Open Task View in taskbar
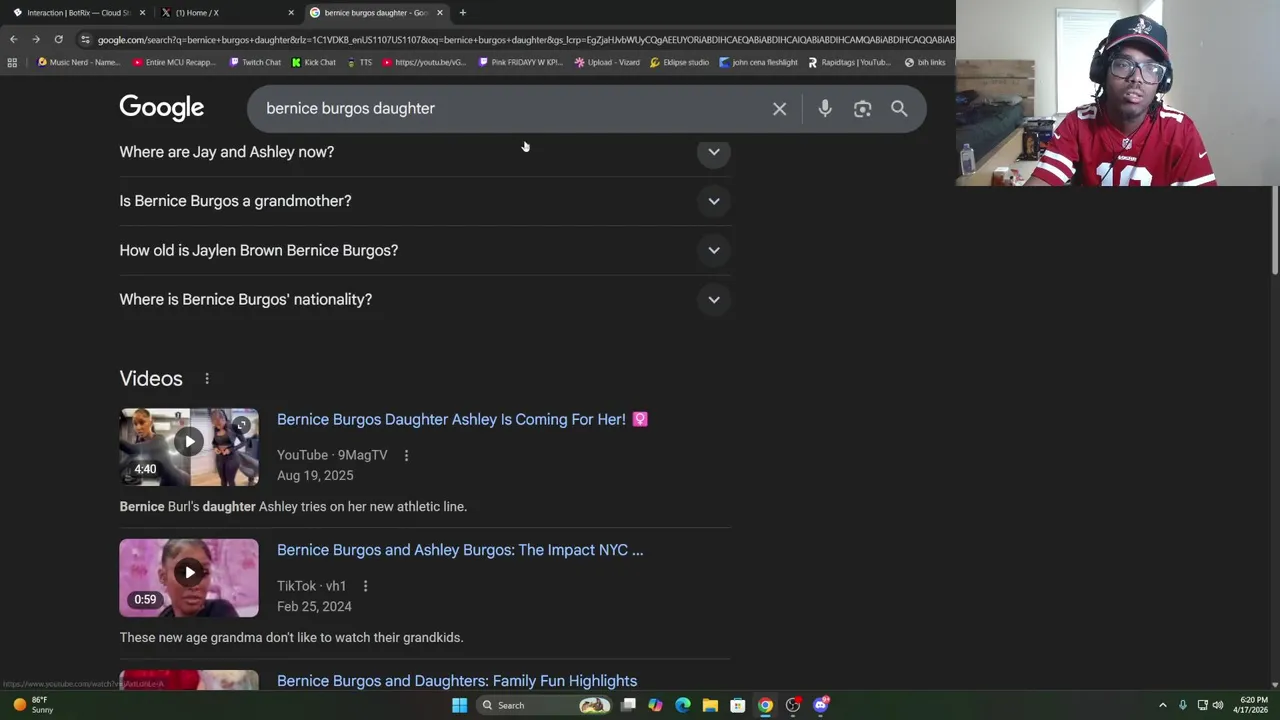1280x720 pixels. tap(628, 705)
